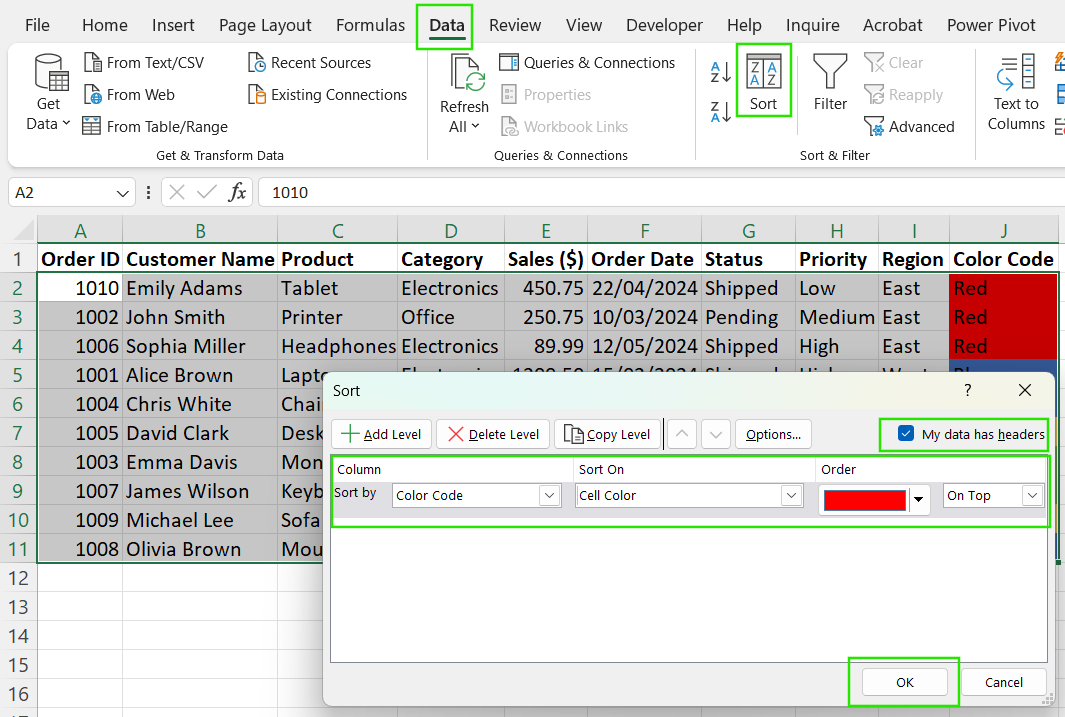Open Insert Function fx

(x=237, y=192)
